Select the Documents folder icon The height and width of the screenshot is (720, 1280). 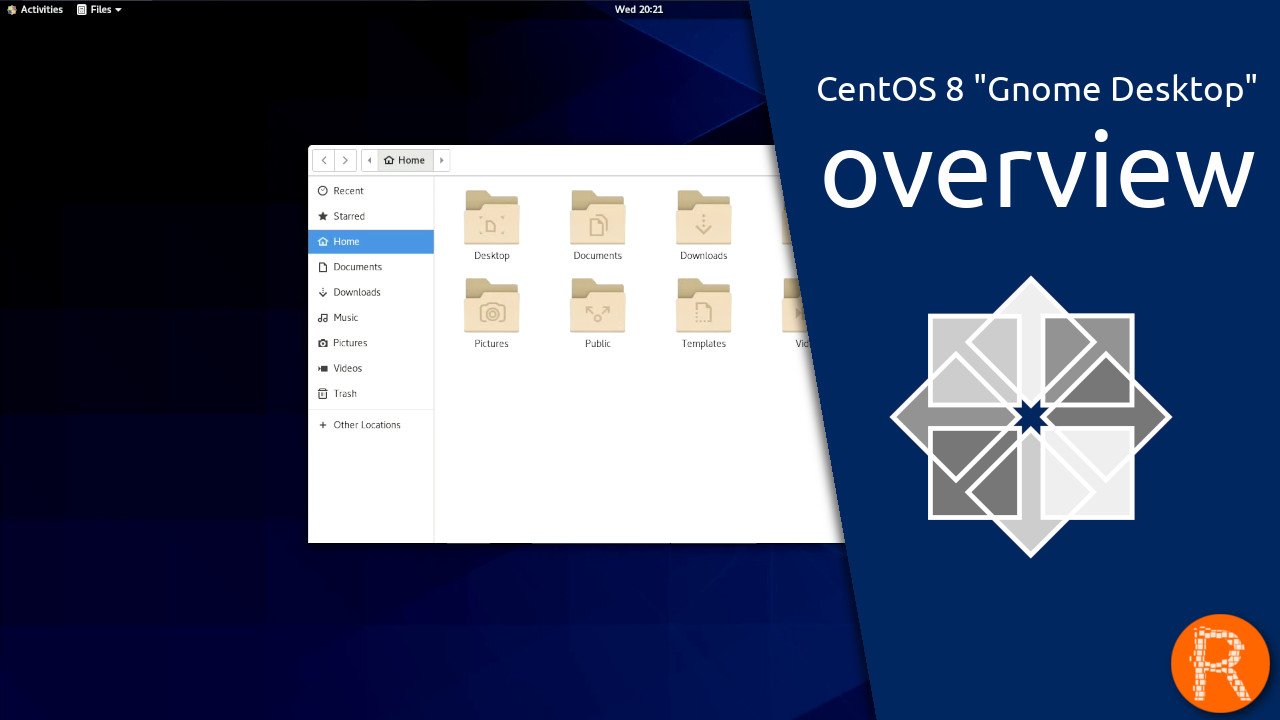[598, 217]
